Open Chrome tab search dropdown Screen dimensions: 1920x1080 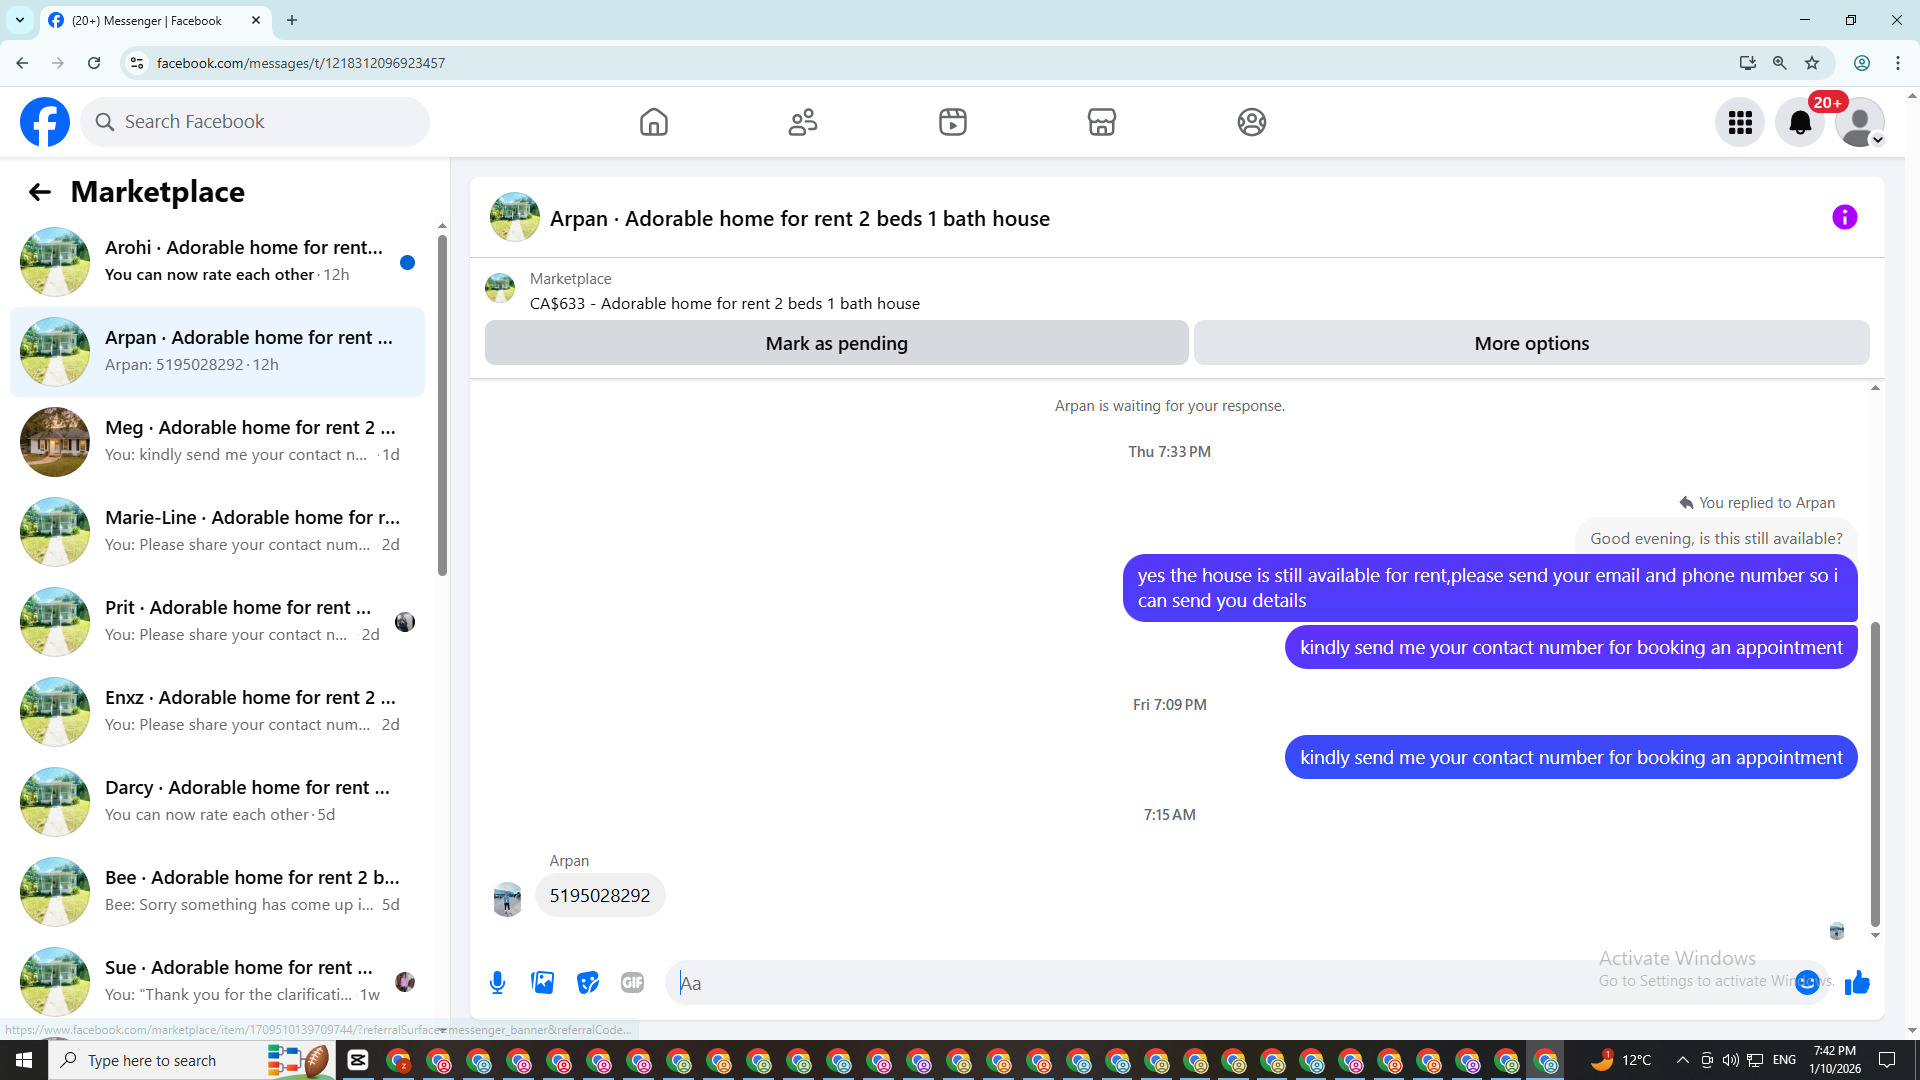tap(19, 20)
